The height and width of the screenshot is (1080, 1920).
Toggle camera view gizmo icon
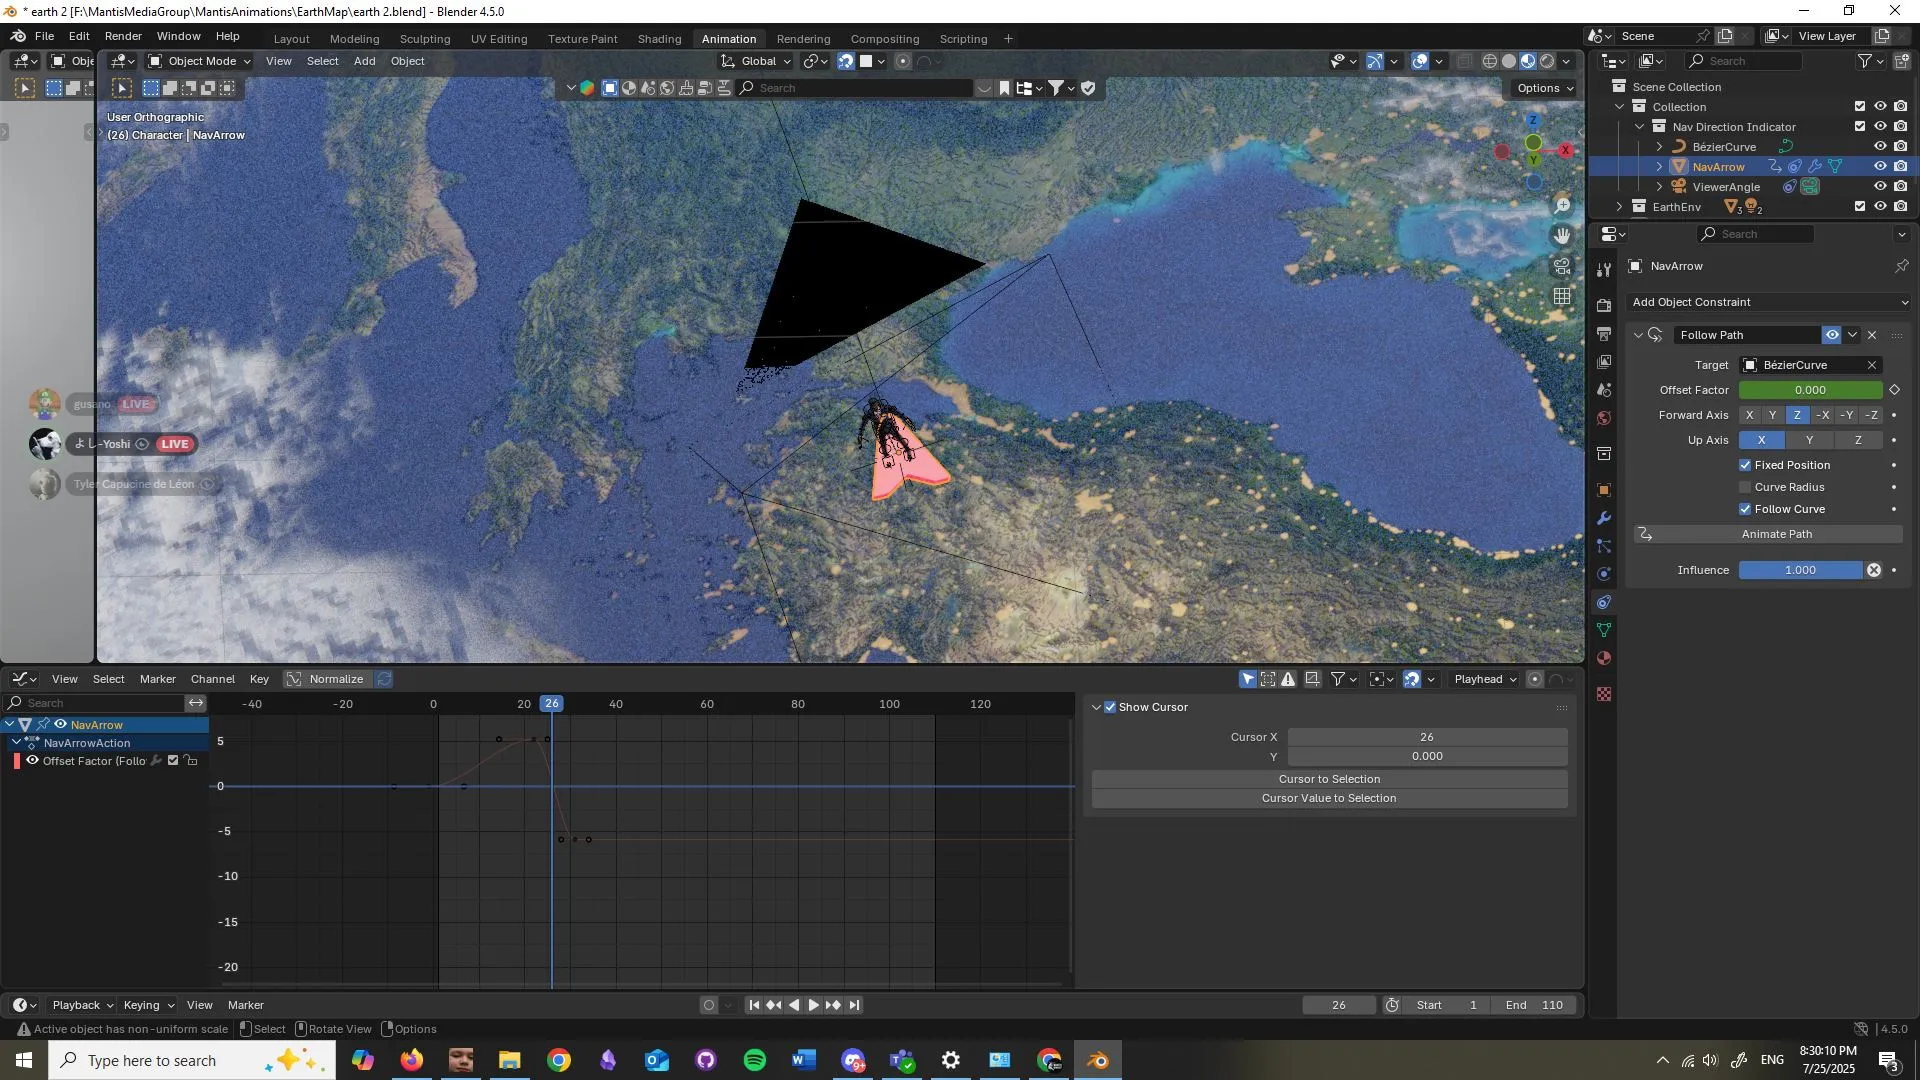coord(1562,266)
